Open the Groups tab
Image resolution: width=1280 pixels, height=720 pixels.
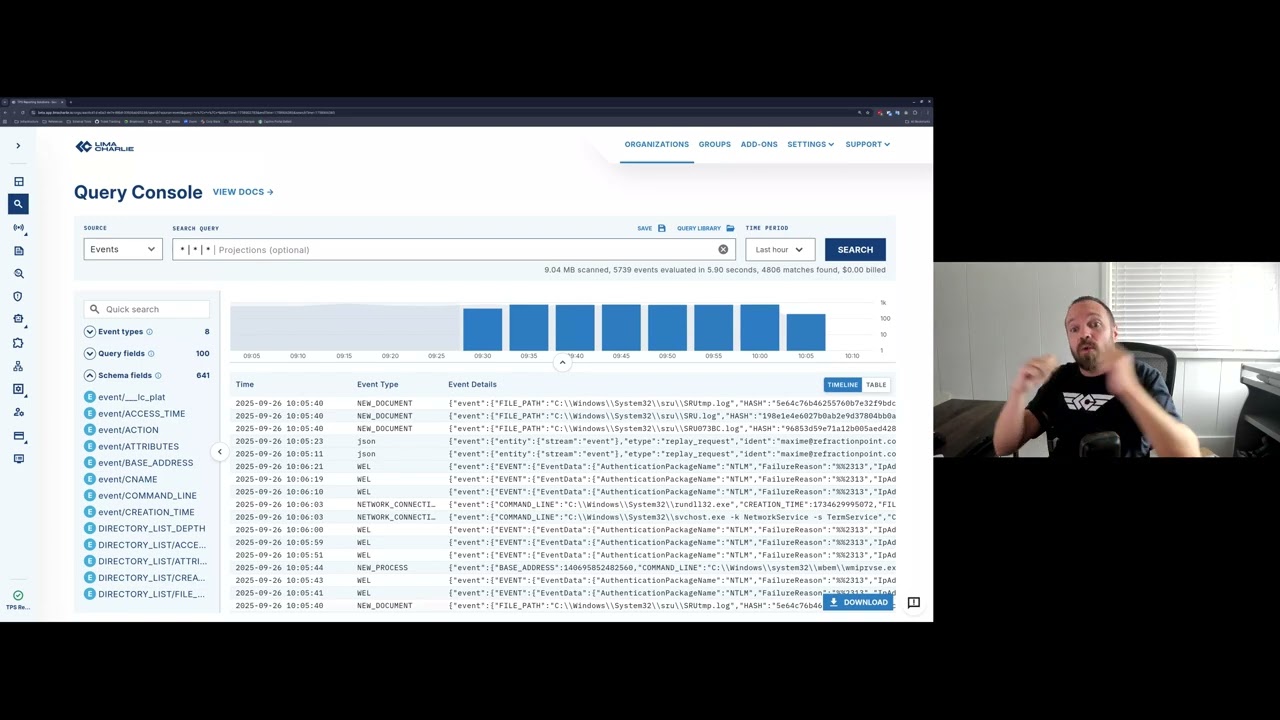(x=714, y=144)
